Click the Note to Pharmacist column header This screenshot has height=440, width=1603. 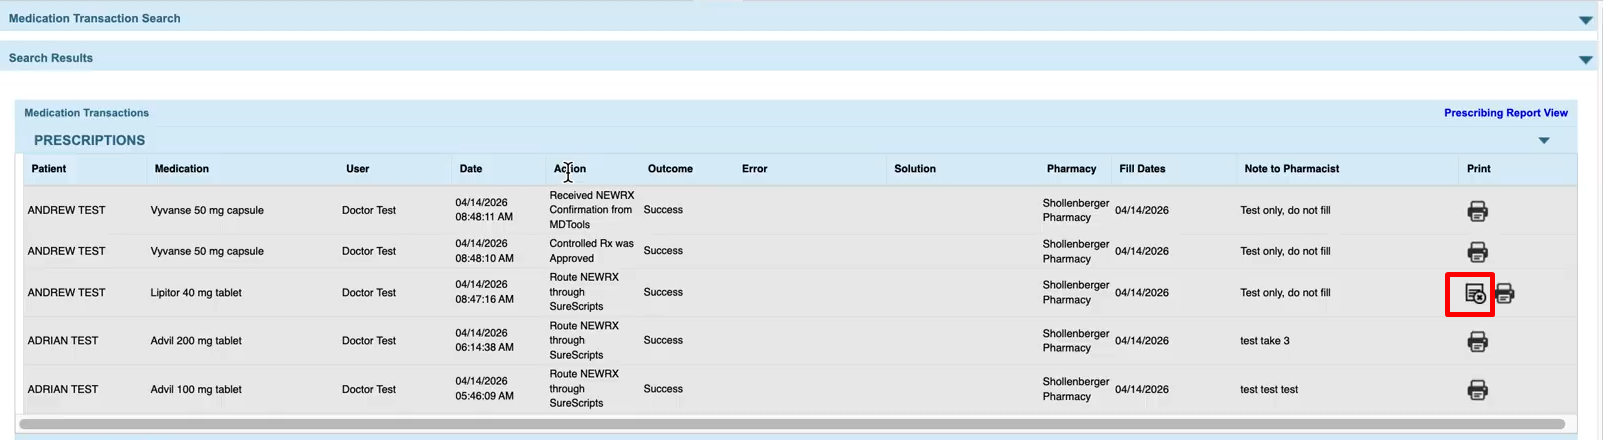pyautogui.click(x=1291, y=169)
